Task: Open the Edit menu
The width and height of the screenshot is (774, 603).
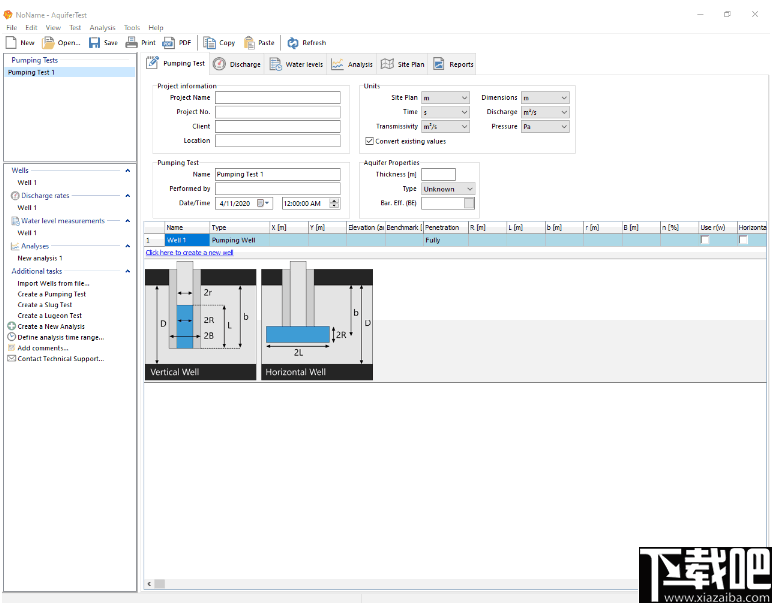Action: [x=31, y=28]
